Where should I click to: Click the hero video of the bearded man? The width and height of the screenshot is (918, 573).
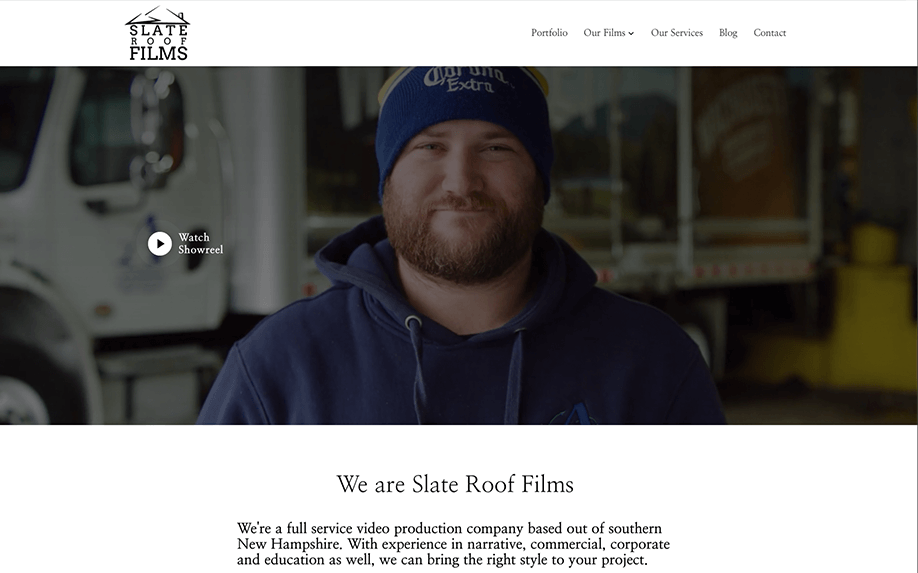pos(458,245)
